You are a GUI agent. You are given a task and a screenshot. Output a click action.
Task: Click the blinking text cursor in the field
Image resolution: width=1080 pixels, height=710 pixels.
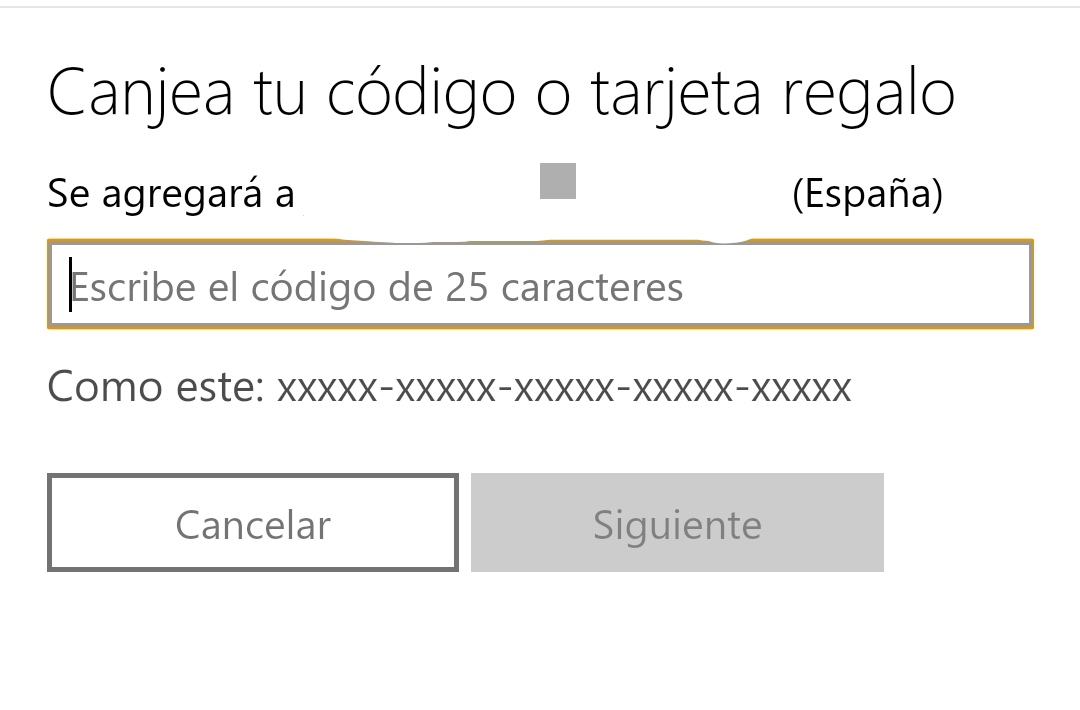pos(70,286)
